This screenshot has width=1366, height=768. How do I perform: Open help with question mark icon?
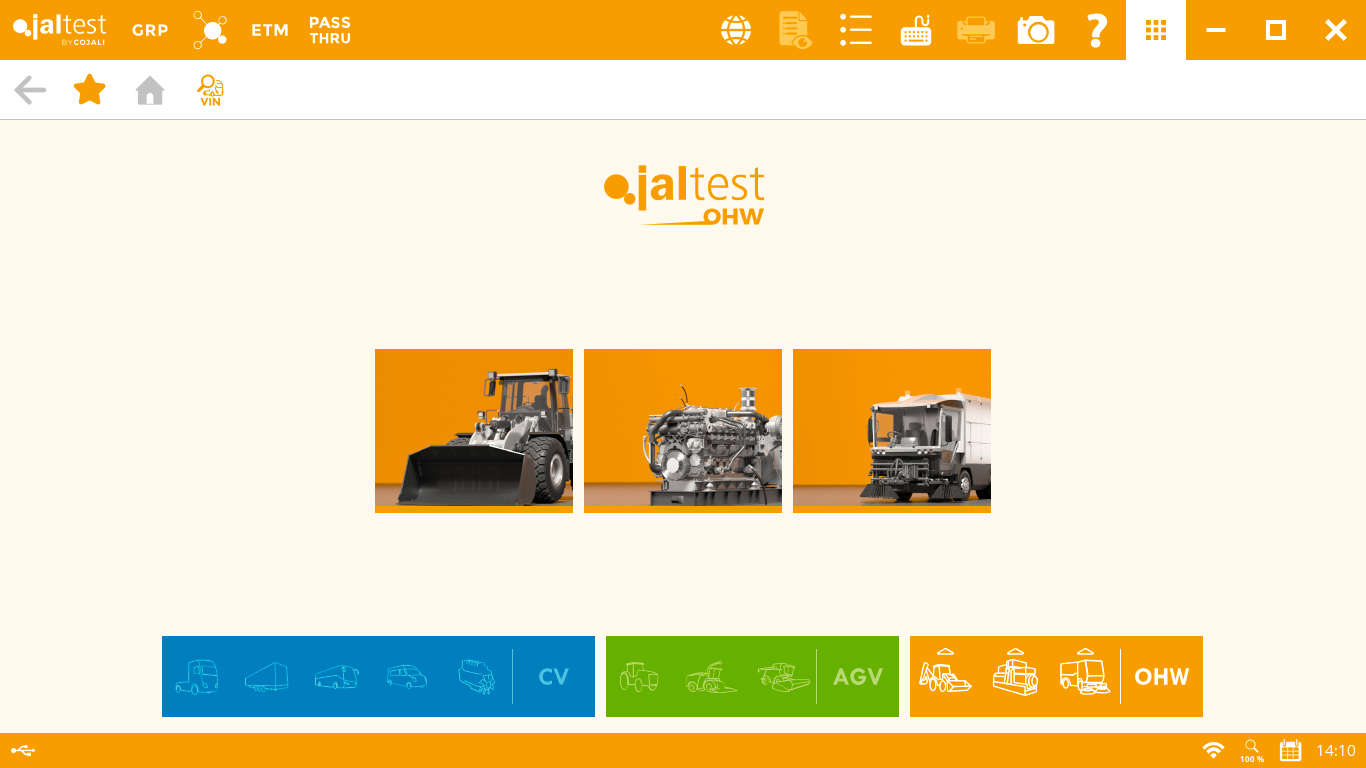pos(1096,30)
